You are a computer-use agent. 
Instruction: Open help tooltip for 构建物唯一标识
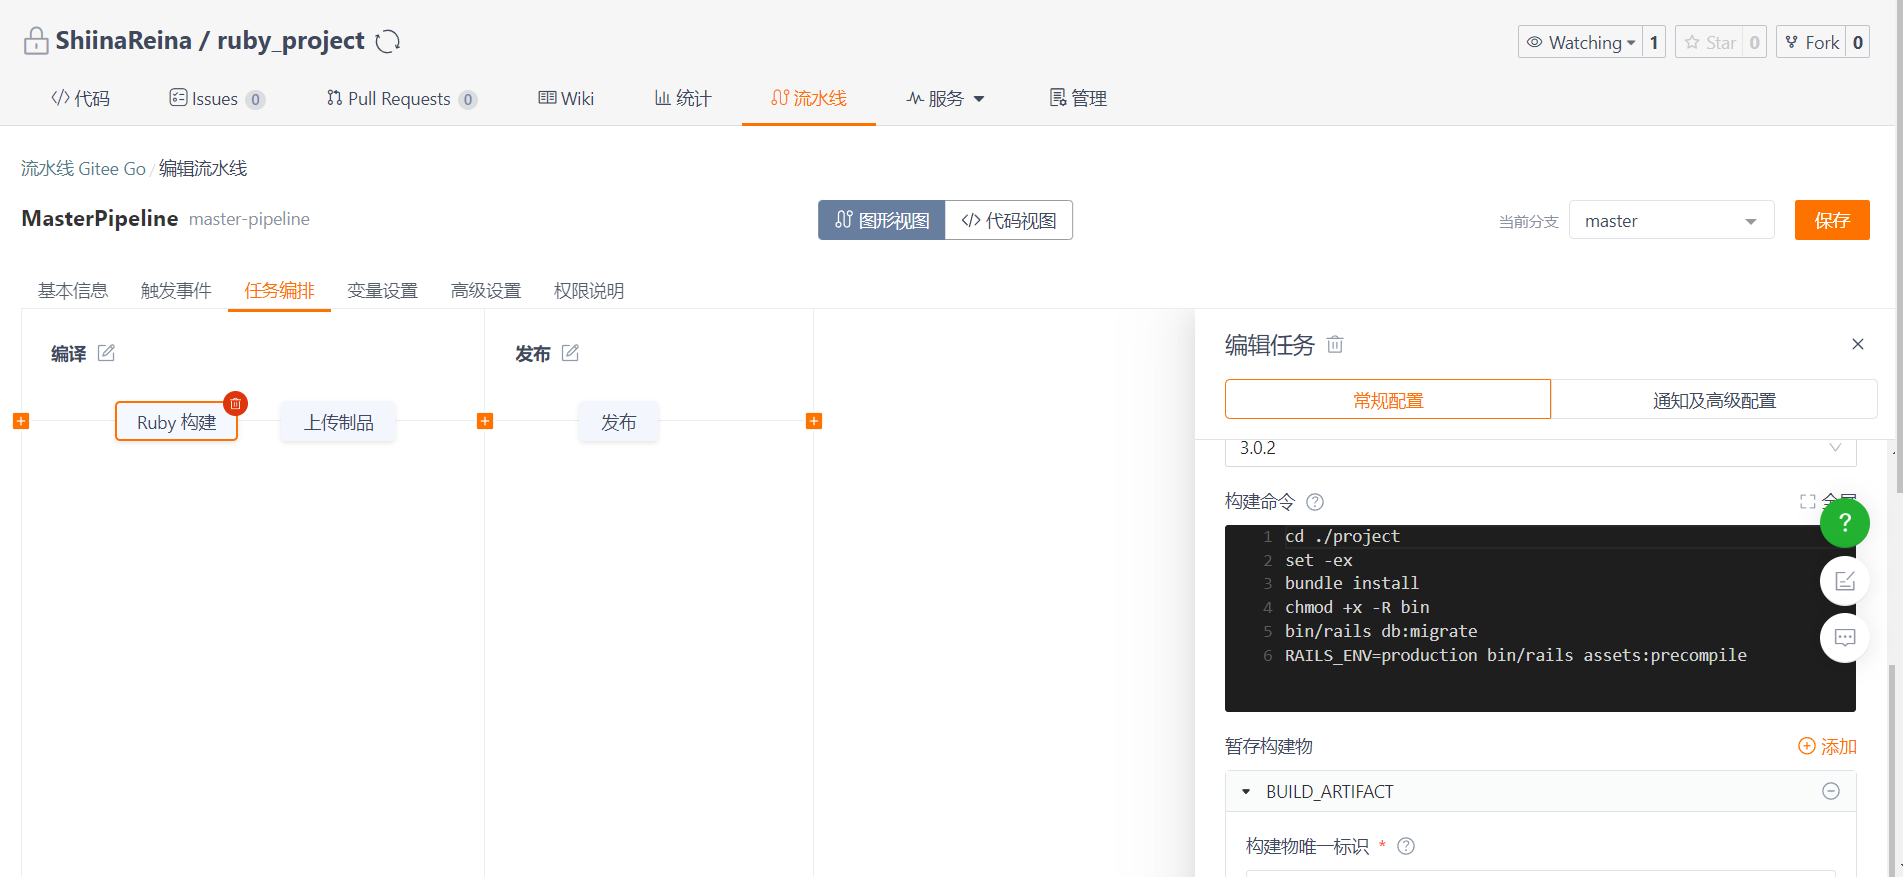point(1406,846)
